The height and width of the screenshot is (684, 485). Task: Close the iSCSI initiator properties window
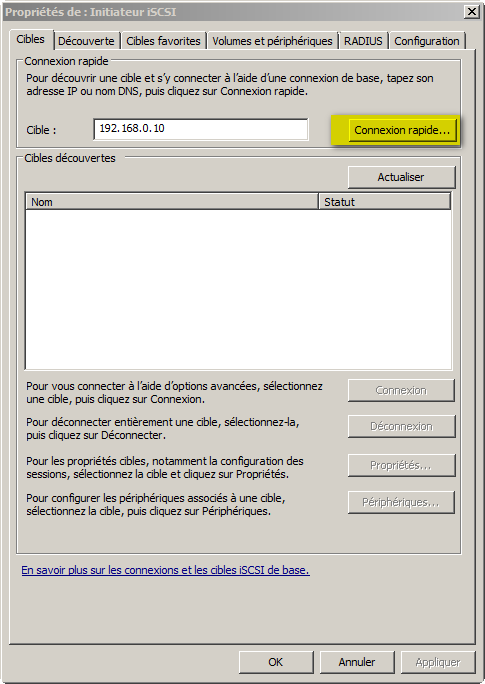tap(472, 12)
